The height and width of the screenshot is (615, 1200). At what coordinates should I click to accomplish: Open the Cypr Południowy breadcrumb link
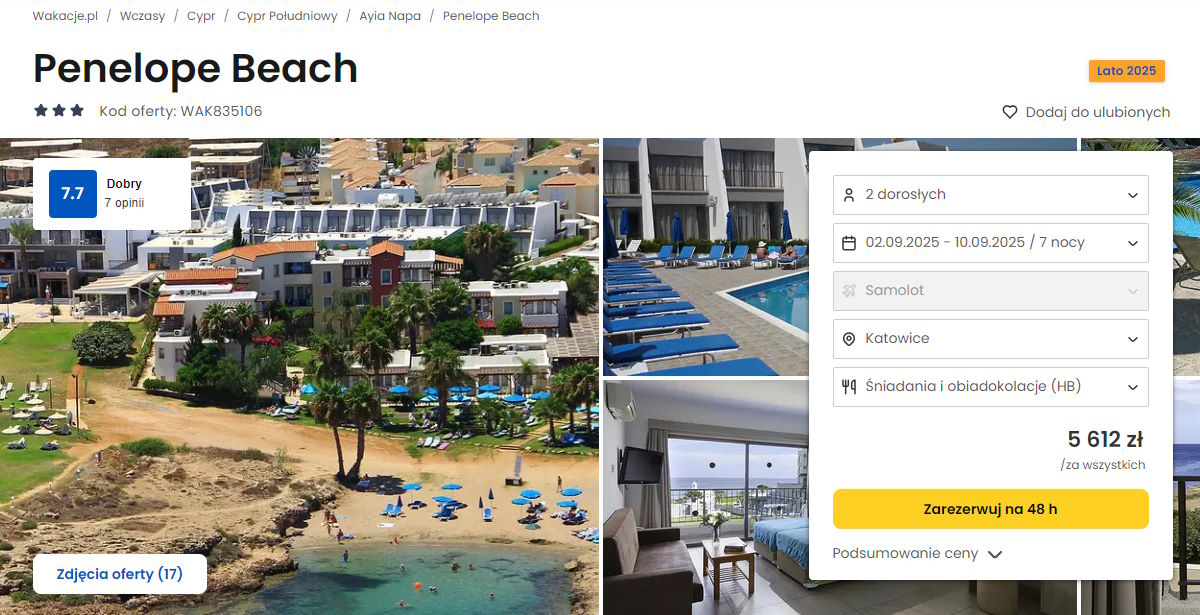[x=287, y=16]
